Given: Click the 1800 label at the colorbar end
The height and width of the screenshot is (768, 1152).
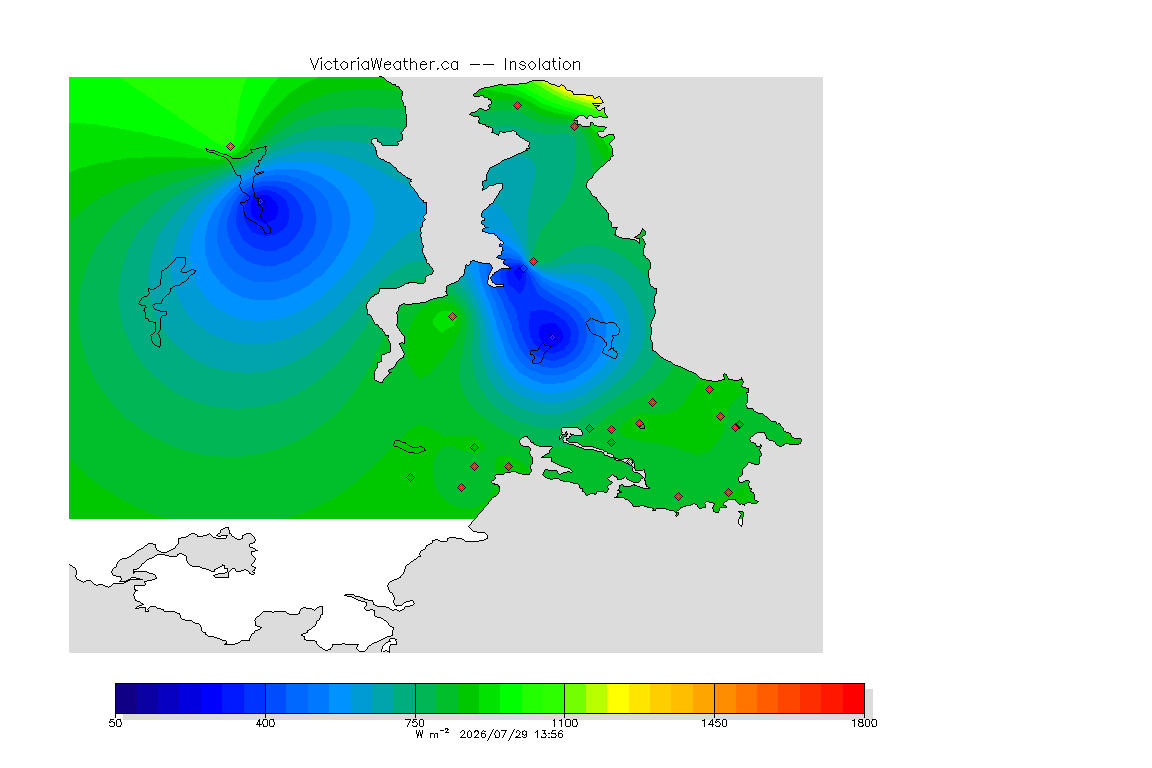Looking at the screenshot, I should (x=864, y=723).
